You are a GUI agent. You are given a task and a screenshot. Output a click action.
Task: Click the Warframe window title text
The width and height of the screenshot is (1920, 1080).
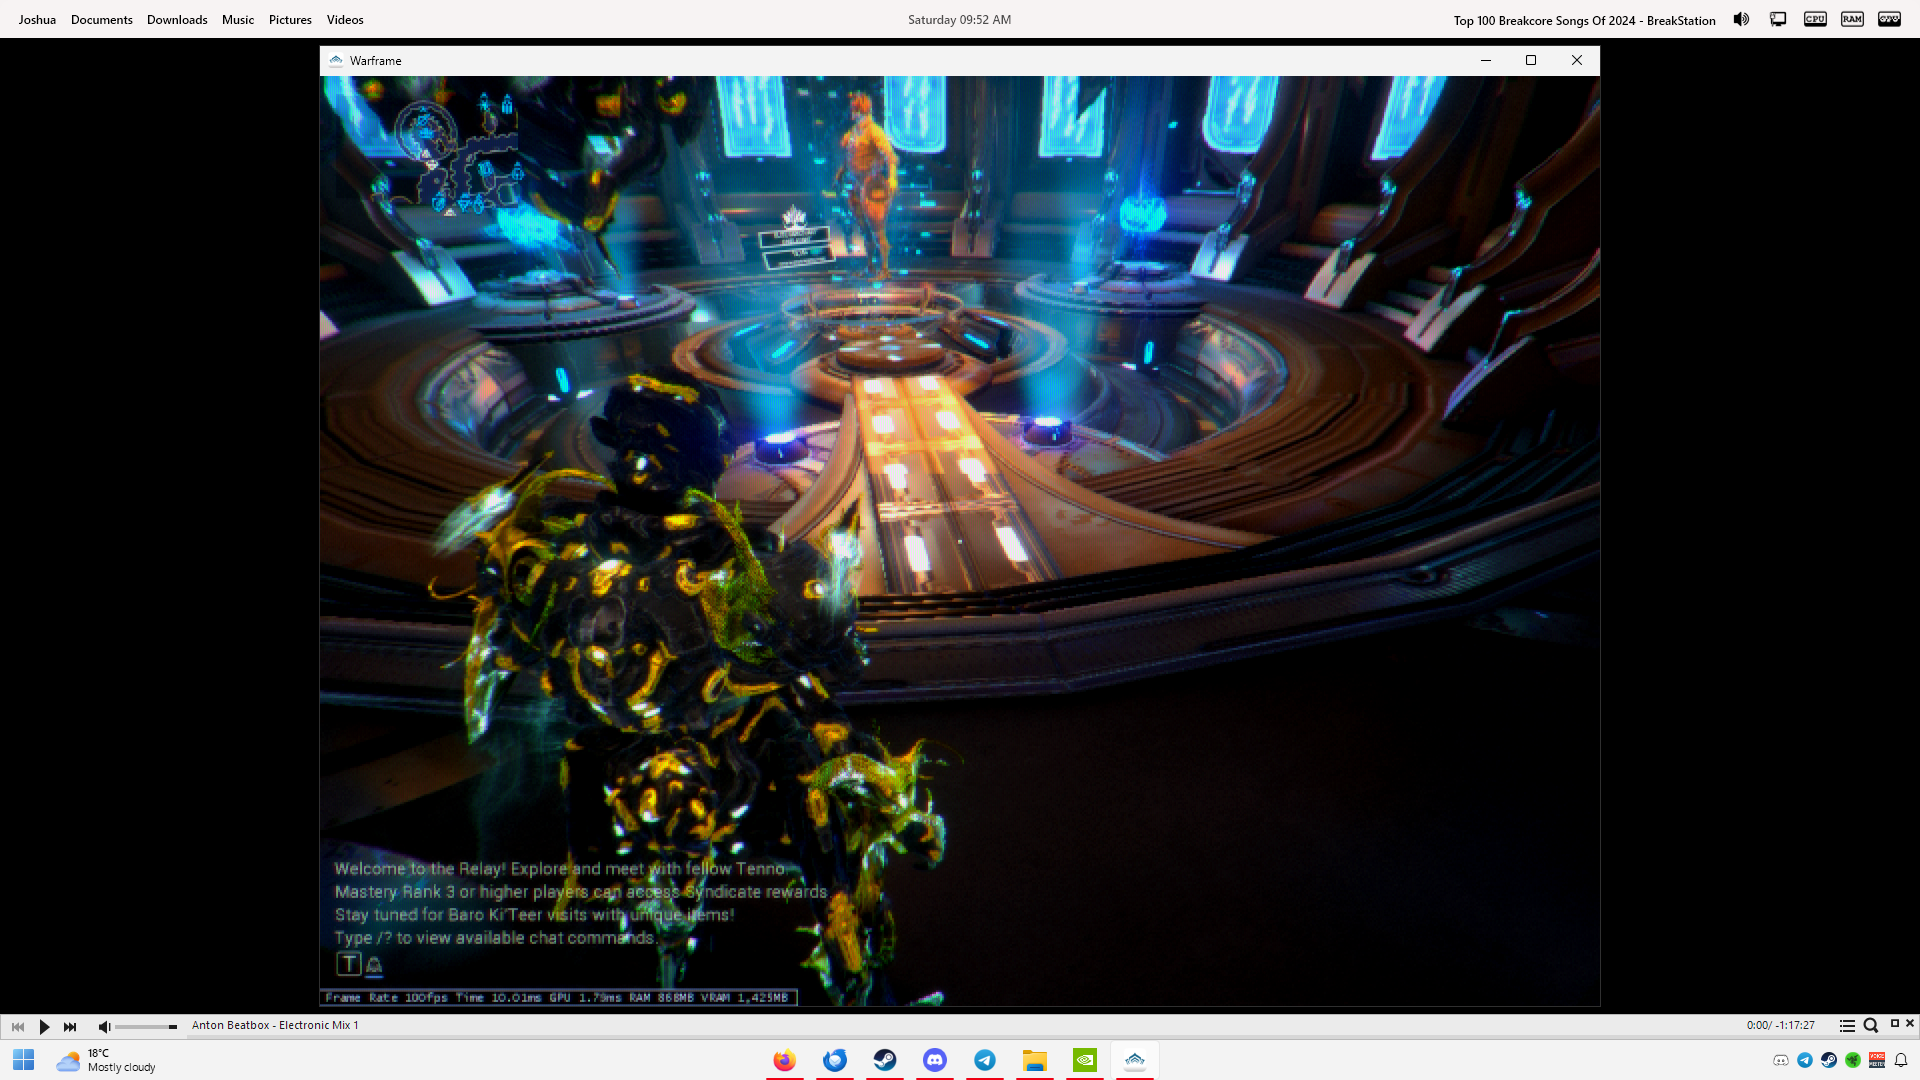pyautogui.click(x=376, y=61)
